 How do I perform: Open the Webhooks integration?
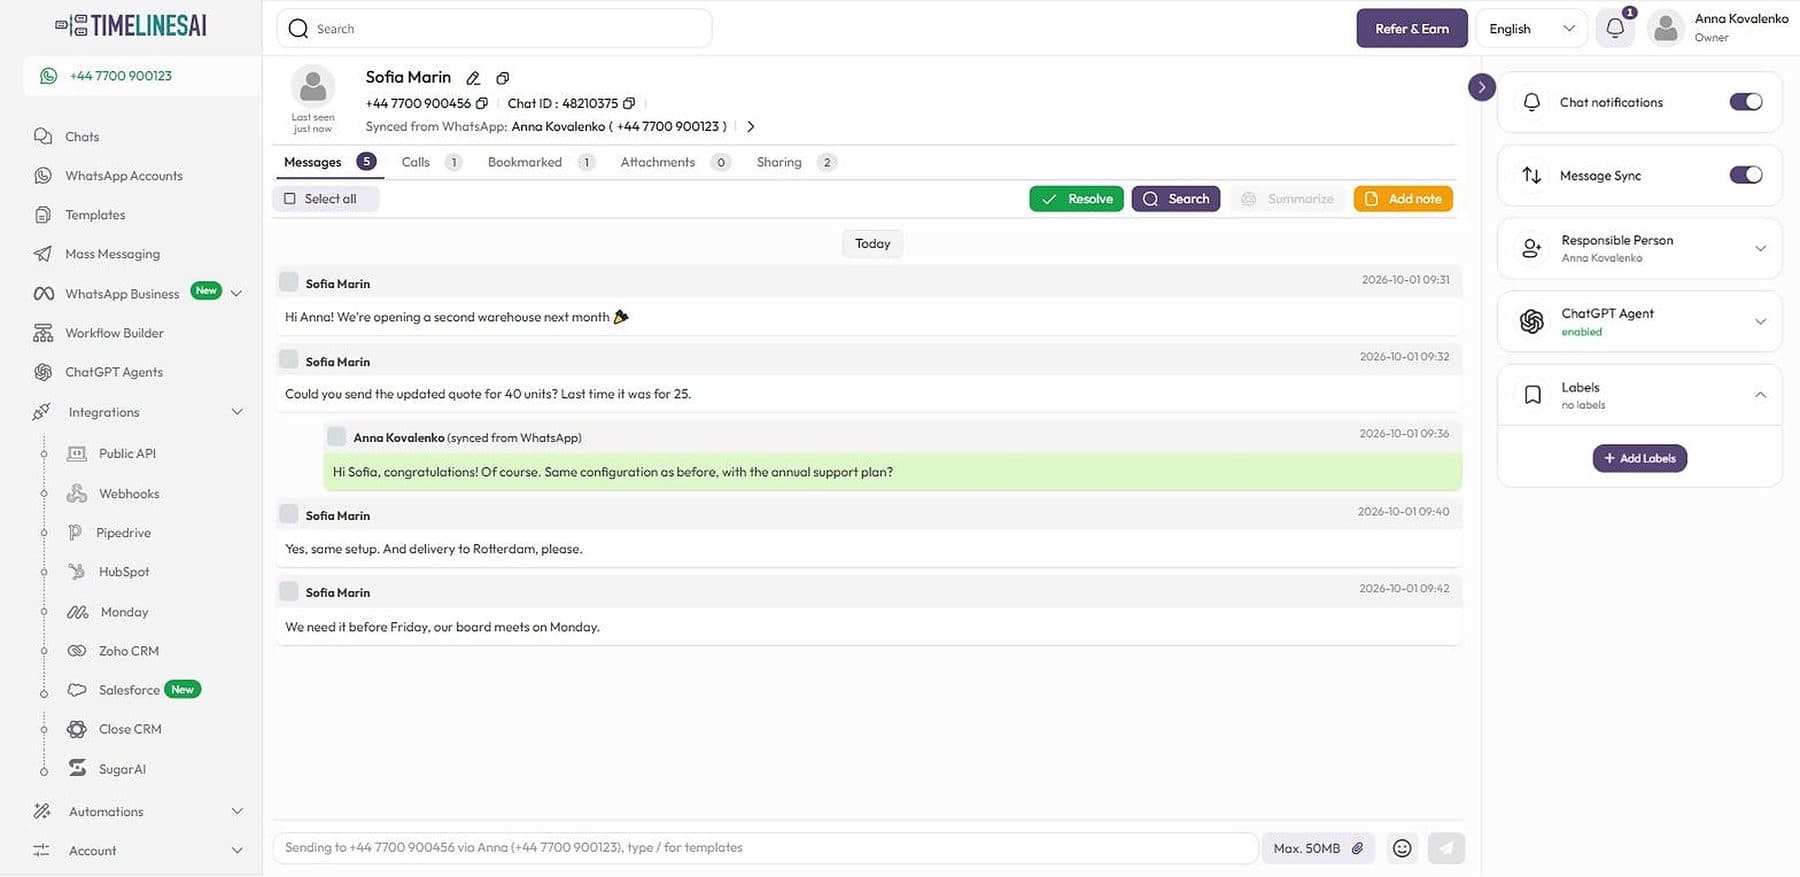click(x=129, y=494)
